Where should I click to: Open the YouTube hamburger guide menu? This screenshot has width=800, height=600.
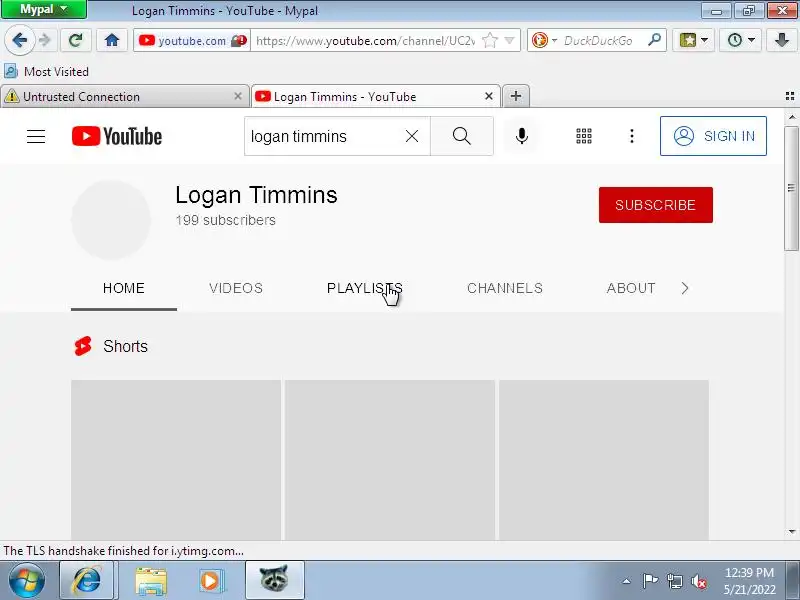coord(36,136)
